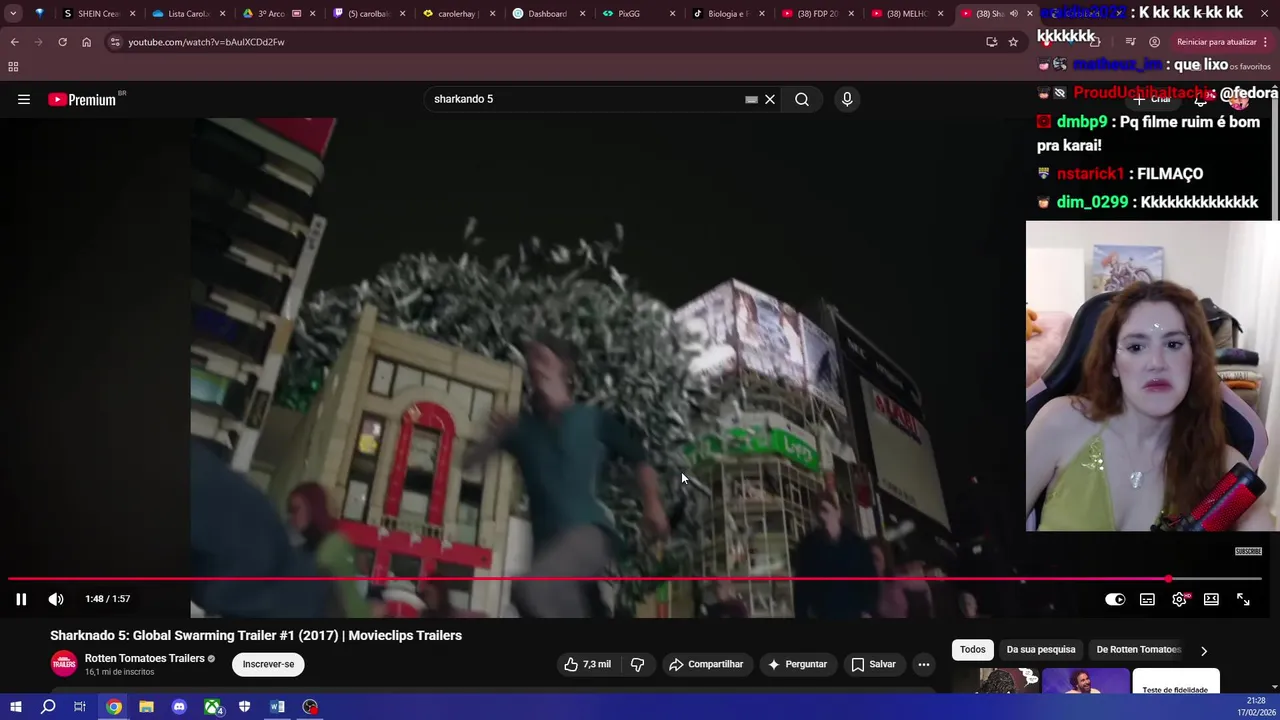1280x720 pixels.
Task: Like the video with 7,3 mil likes
Action: point(588,664)
